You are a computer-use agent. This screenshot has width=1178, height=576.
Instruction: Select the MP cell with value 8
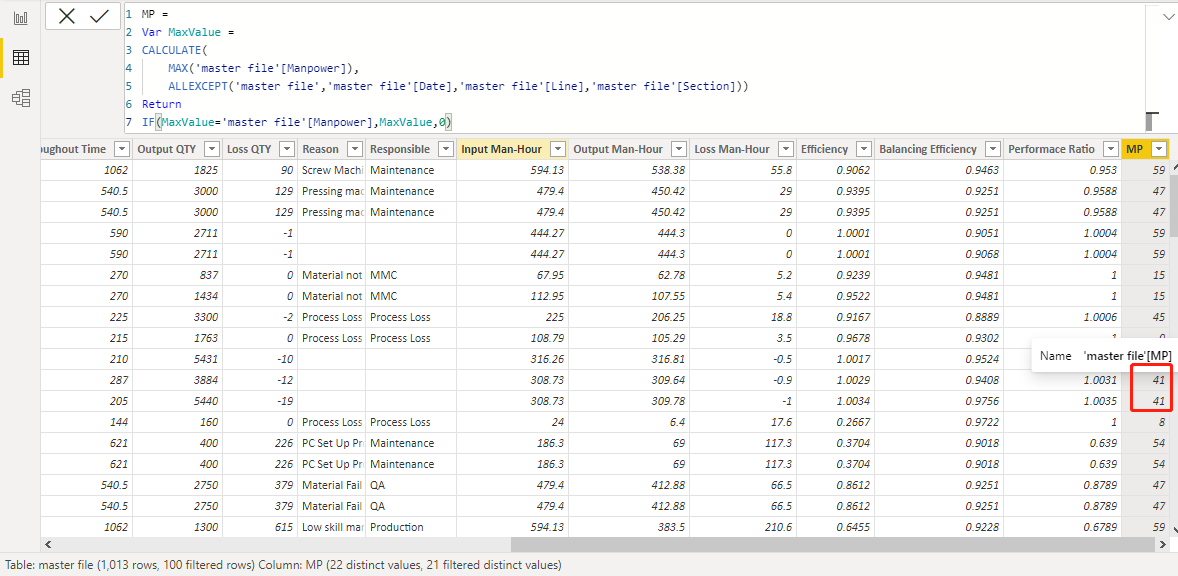1146,422
